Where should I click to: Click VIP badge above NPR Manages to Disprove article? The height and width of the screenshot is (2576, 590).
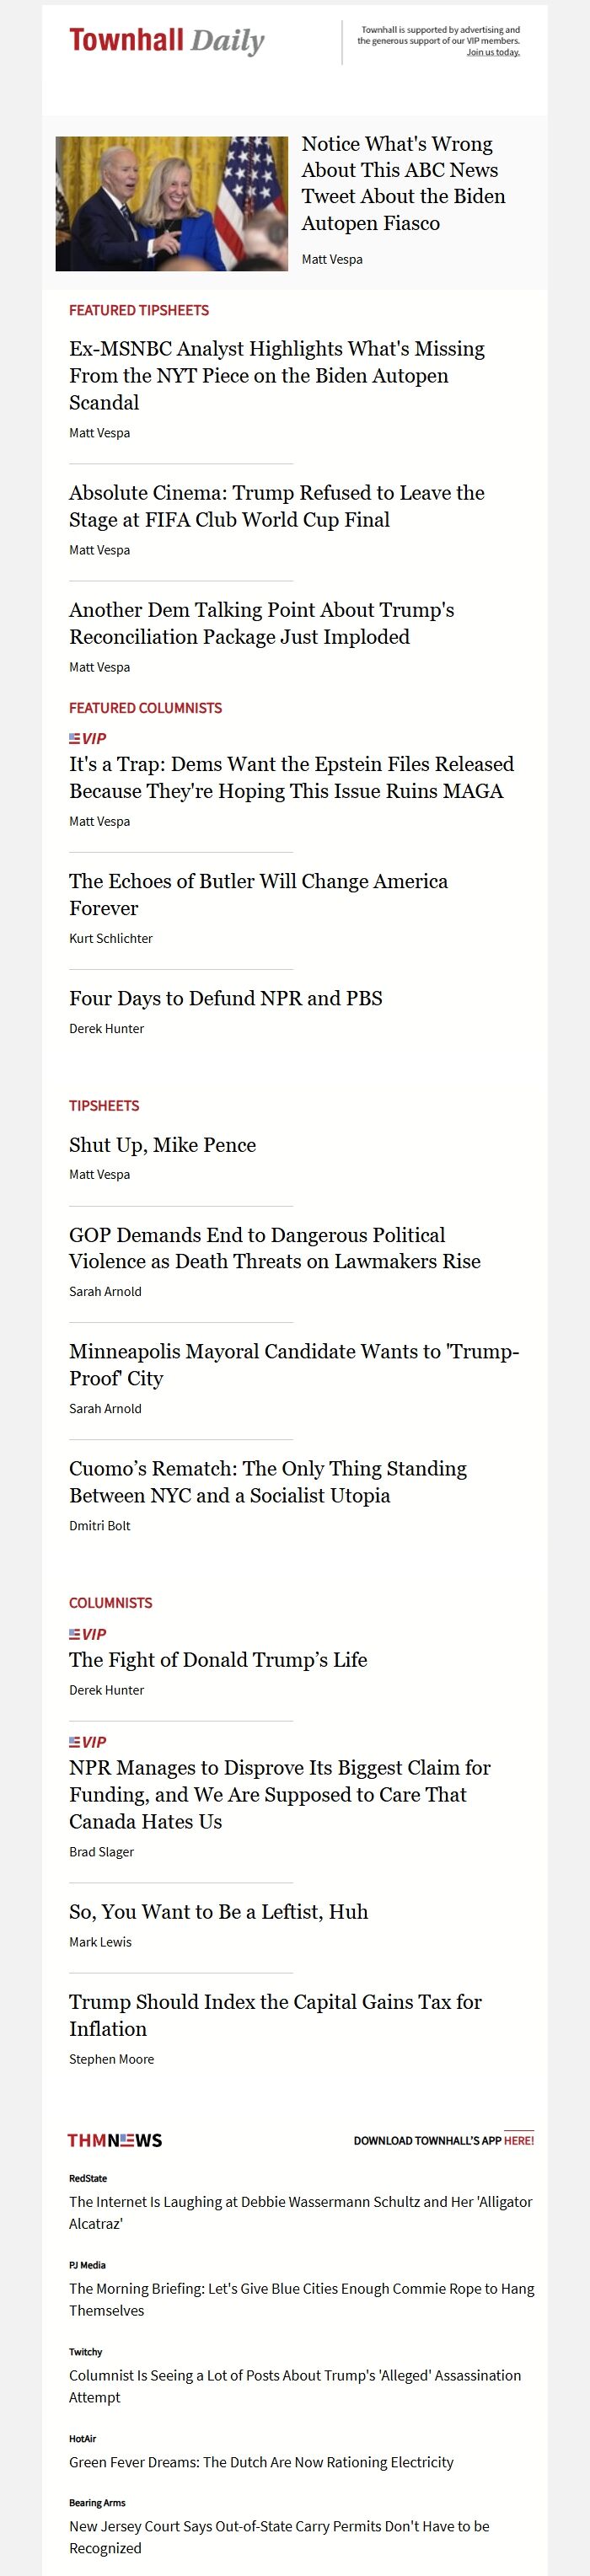(88, 1741)
